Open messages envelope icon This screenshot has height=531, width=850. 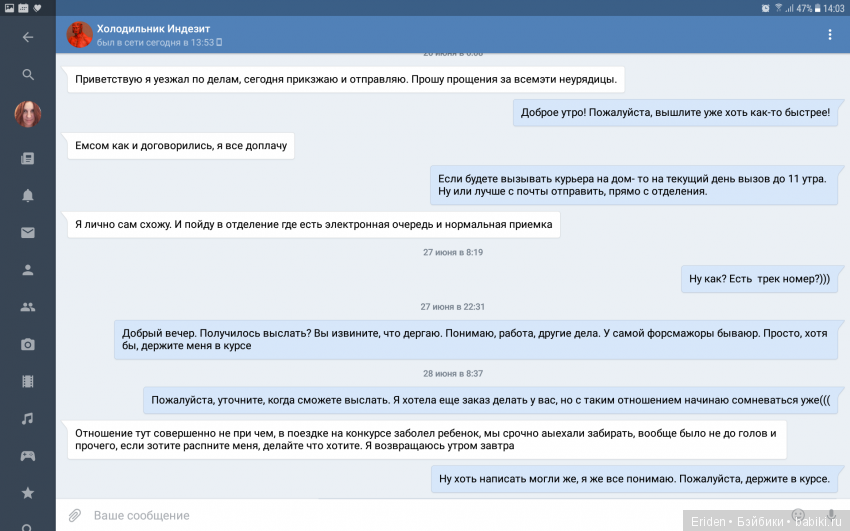pos(27,232)
